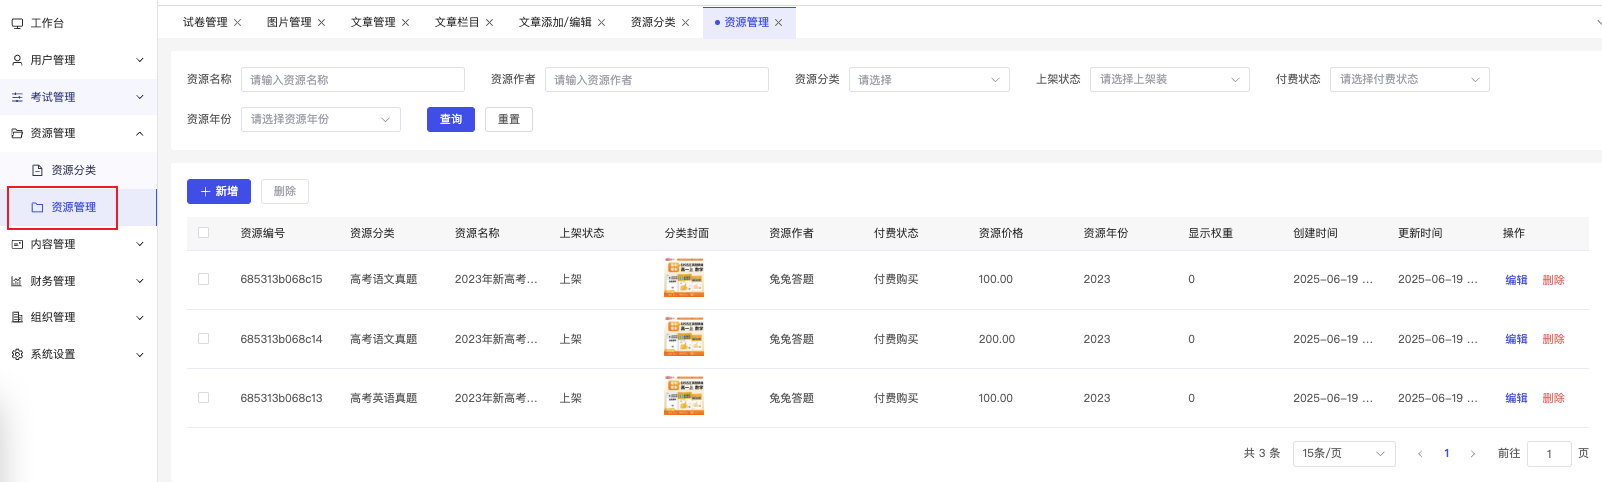Go to next page arrow in pagination
Screen dimensions: 1602x482
coord(1472,454)
